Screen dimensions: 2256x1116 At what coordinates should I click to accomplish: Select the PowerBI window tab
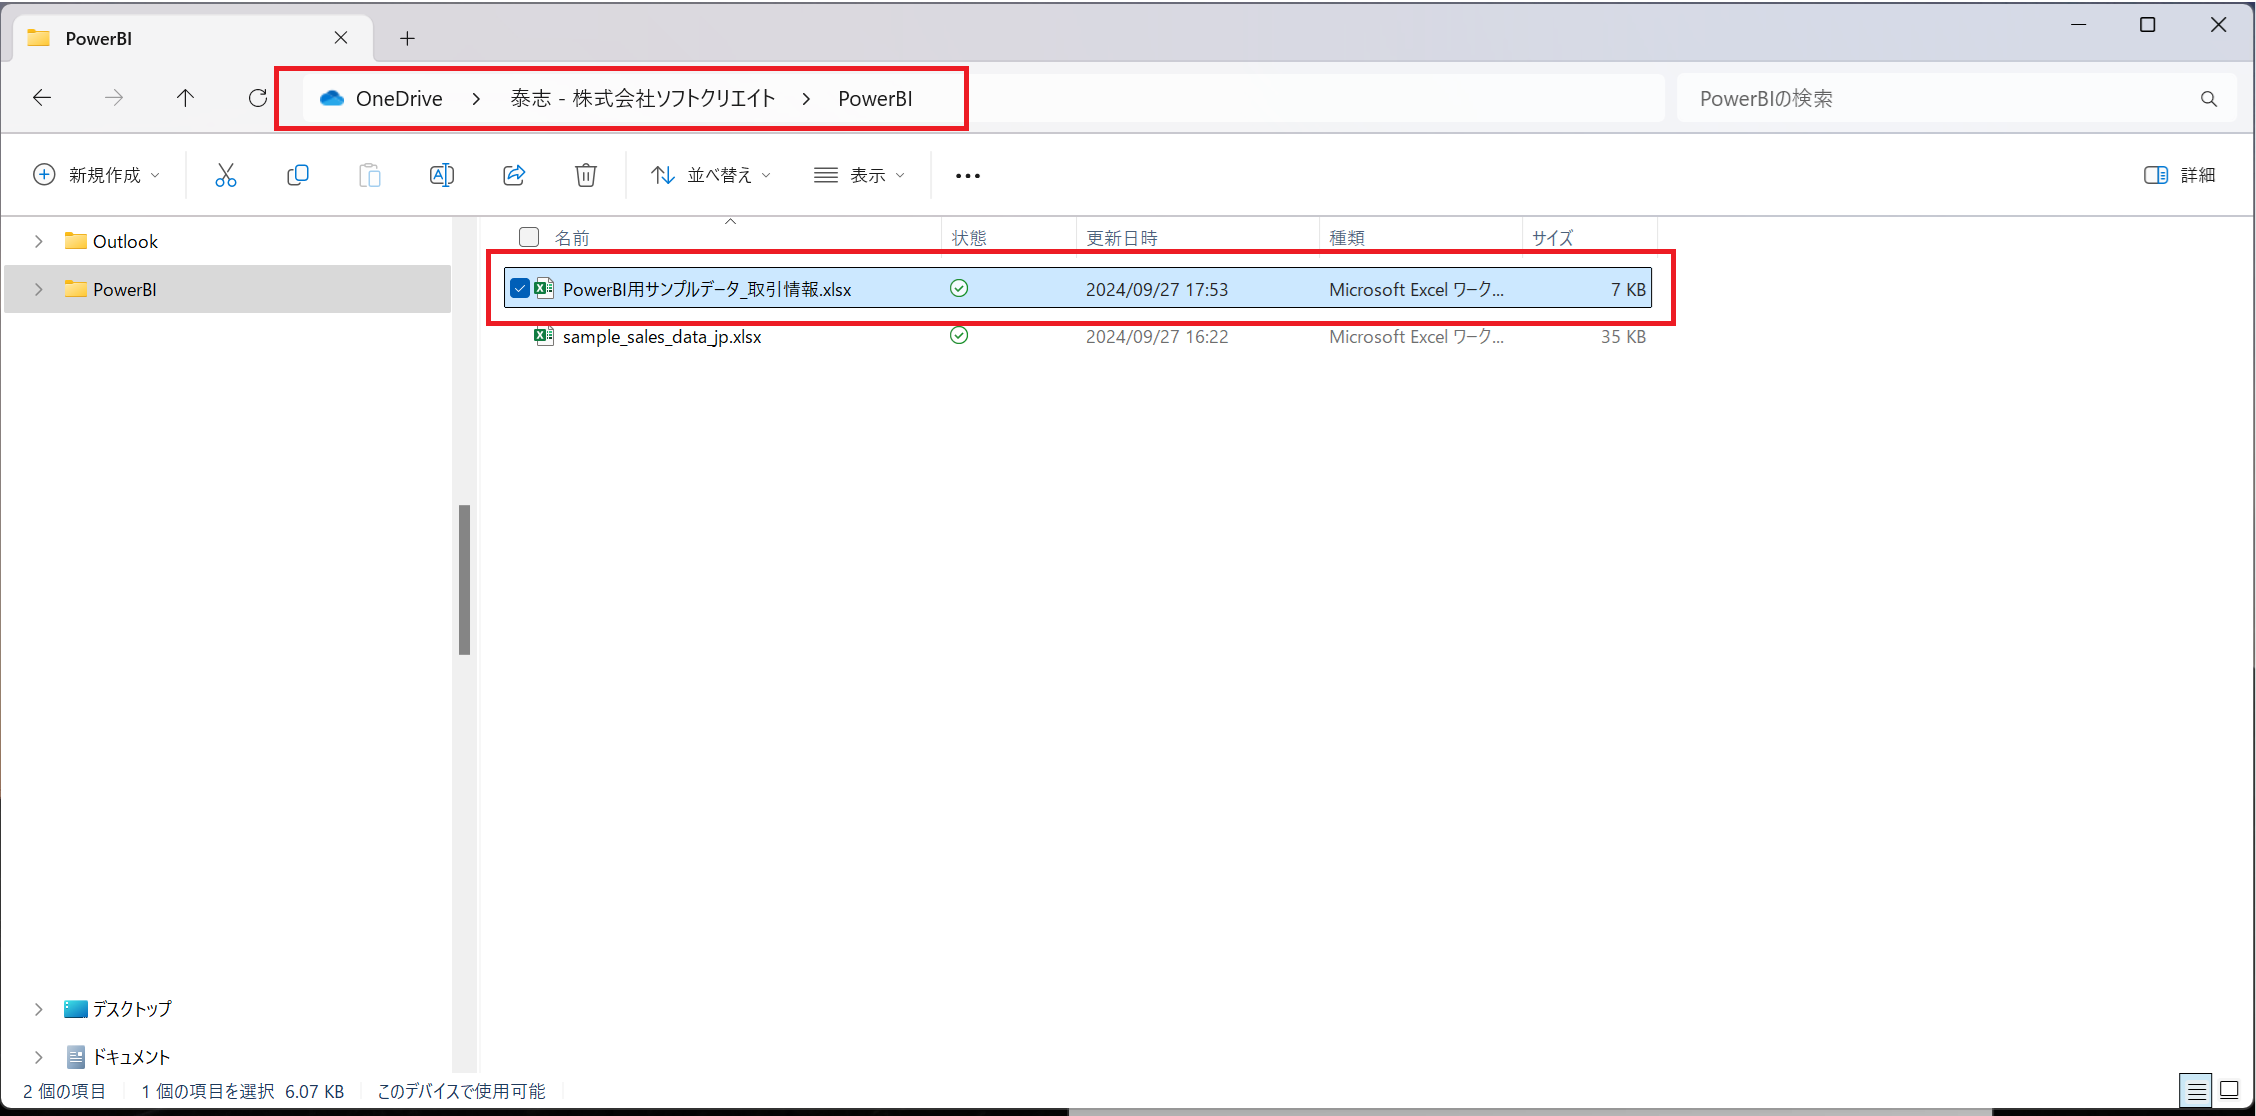[x=193, y=38]
